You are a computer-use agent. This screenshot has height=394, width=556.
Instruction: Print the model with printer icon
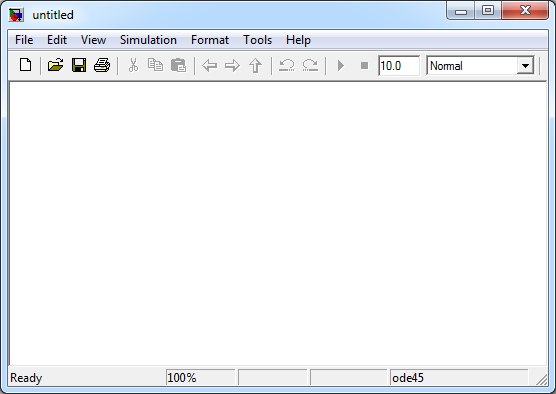click(102, 65)
